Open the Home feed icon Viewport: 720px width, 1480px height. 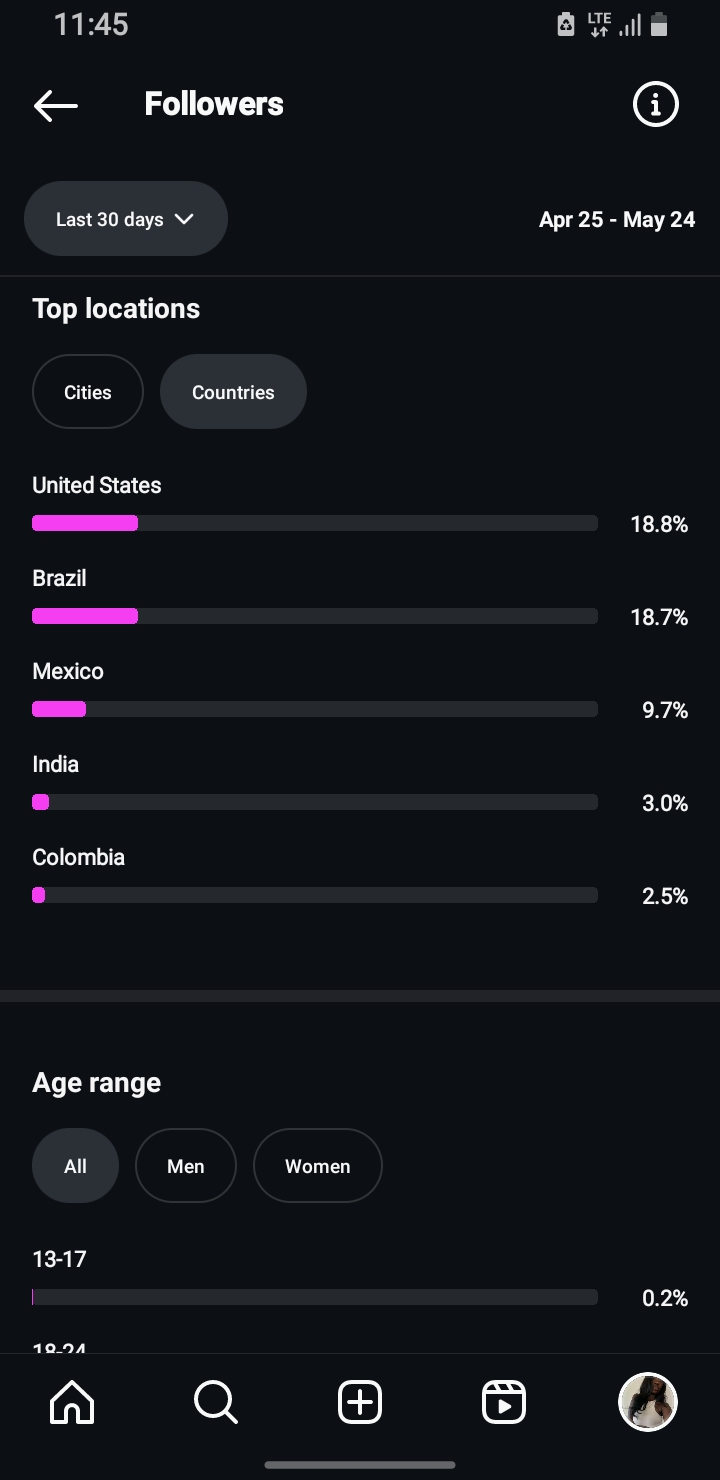click(x=72, y=1402)
